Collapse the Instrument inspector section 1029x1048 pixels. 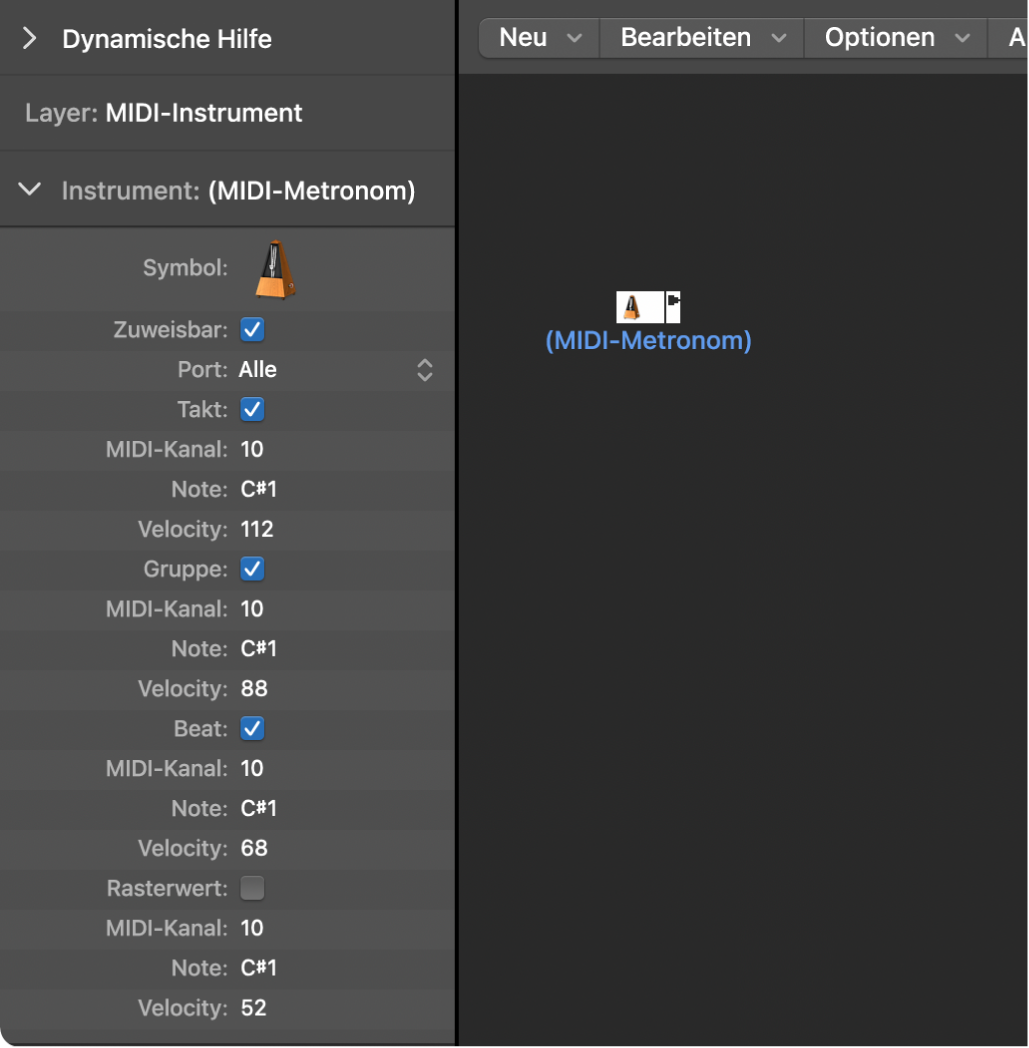click(30, 189)
